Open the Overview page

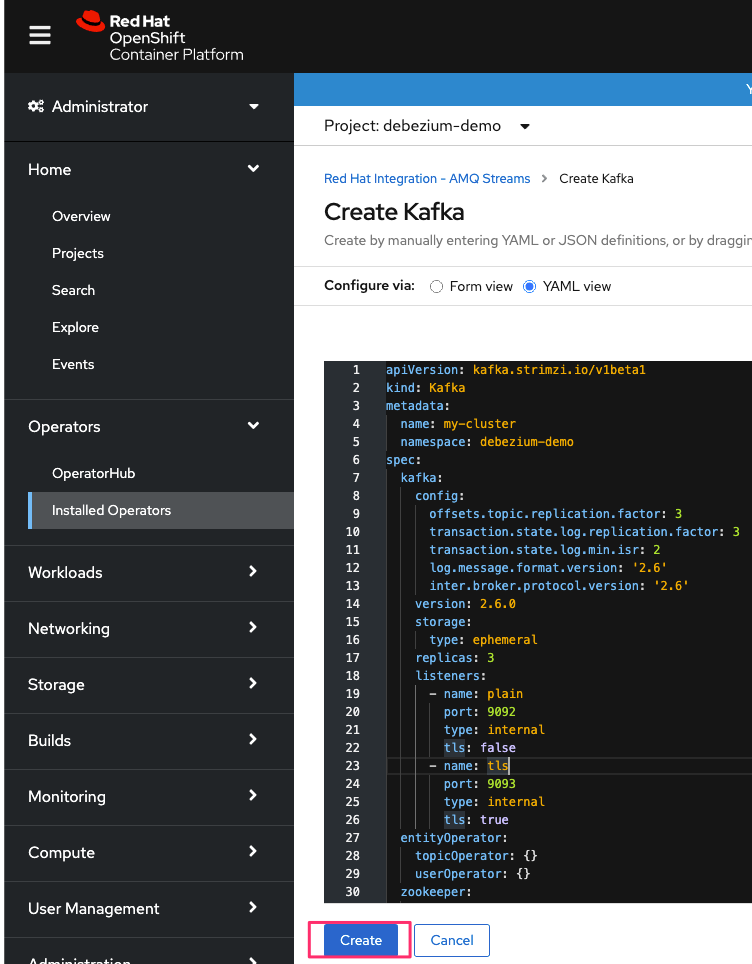(x=81, y=216)
